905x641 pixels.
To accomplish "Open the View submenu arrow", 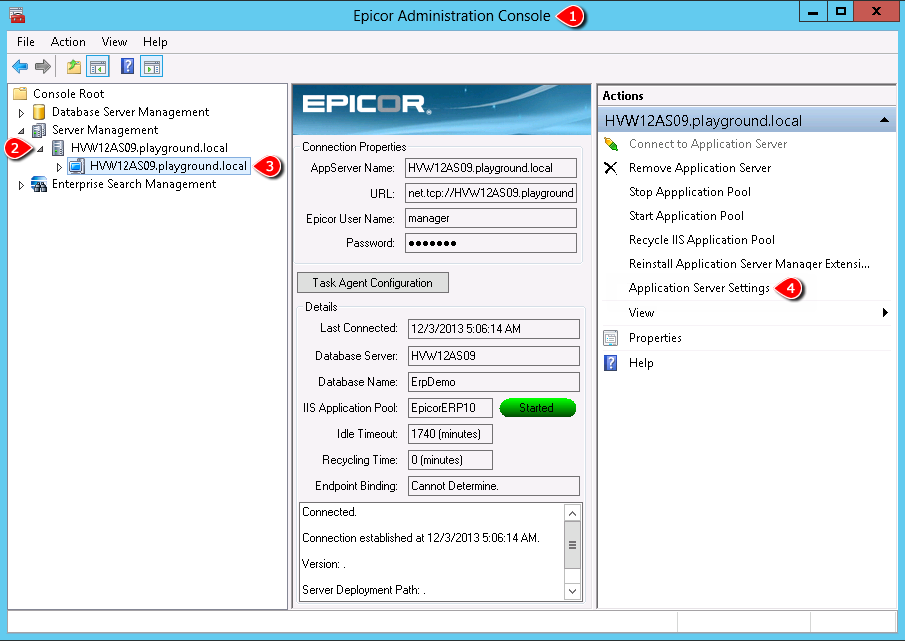I will (x=885, y=313).
